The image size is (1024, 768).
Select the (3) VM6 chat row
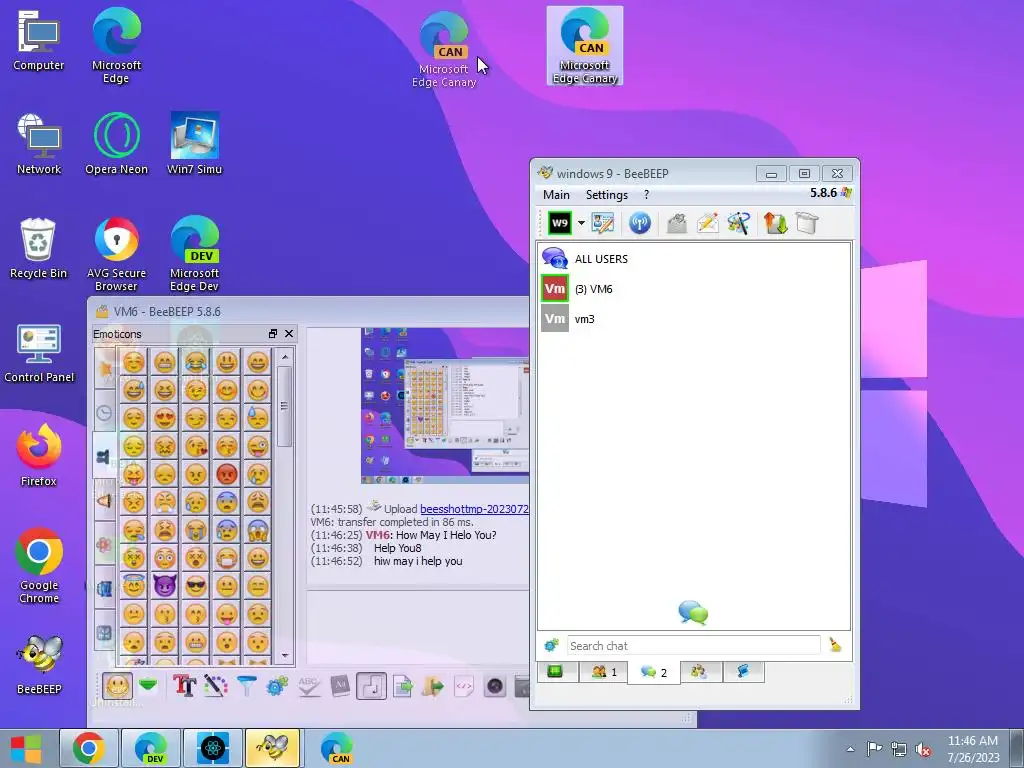point(694,289)
